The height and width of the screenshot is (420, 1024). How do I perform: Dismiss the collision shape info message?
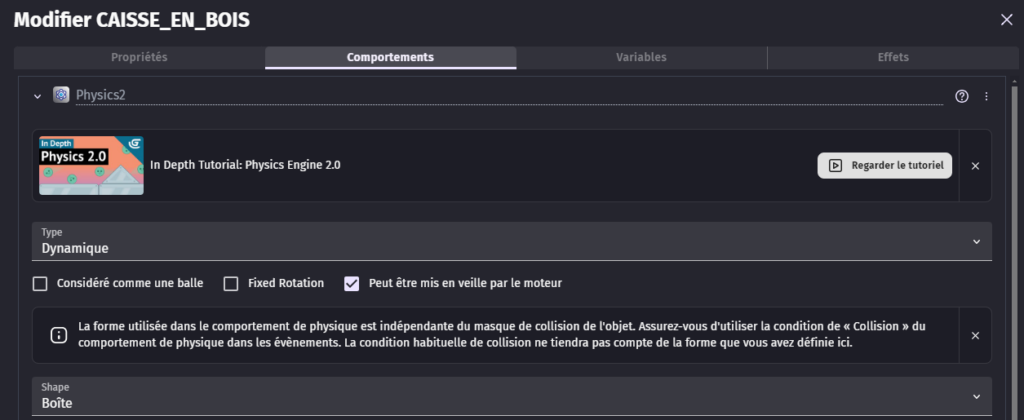click(975, 336)
